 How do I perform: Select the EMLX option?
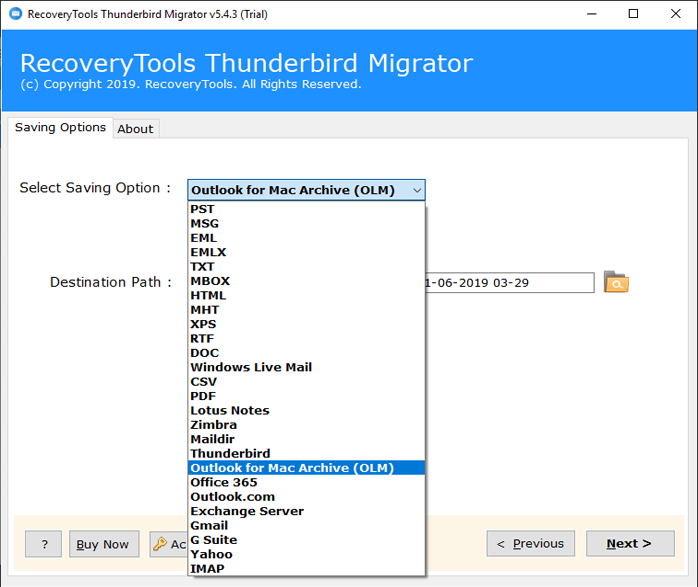point(306,252)
